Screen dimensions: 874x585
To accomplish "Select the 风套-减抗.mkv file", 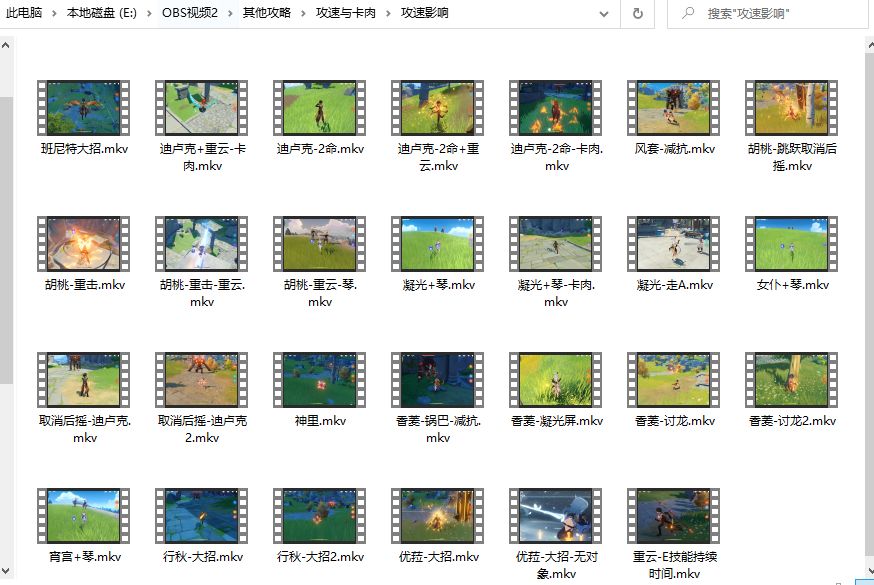I will click(x=674, y=118).
